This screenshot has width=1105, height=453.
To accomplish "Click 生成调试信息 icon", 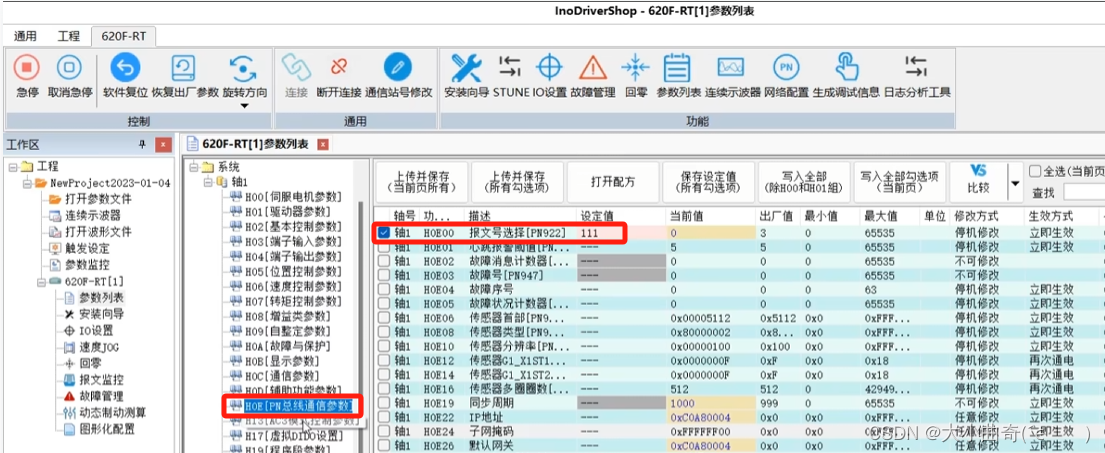I will 846,68.
